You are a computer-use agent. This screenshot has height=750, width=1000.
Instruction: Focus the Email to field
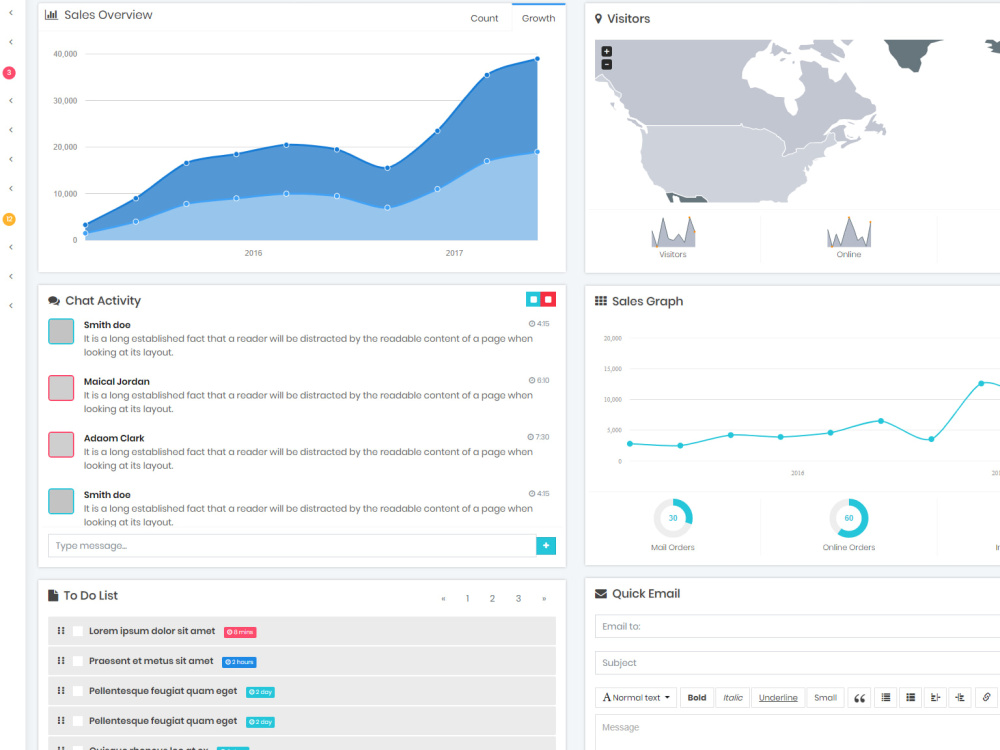click(x=797, y=627)
